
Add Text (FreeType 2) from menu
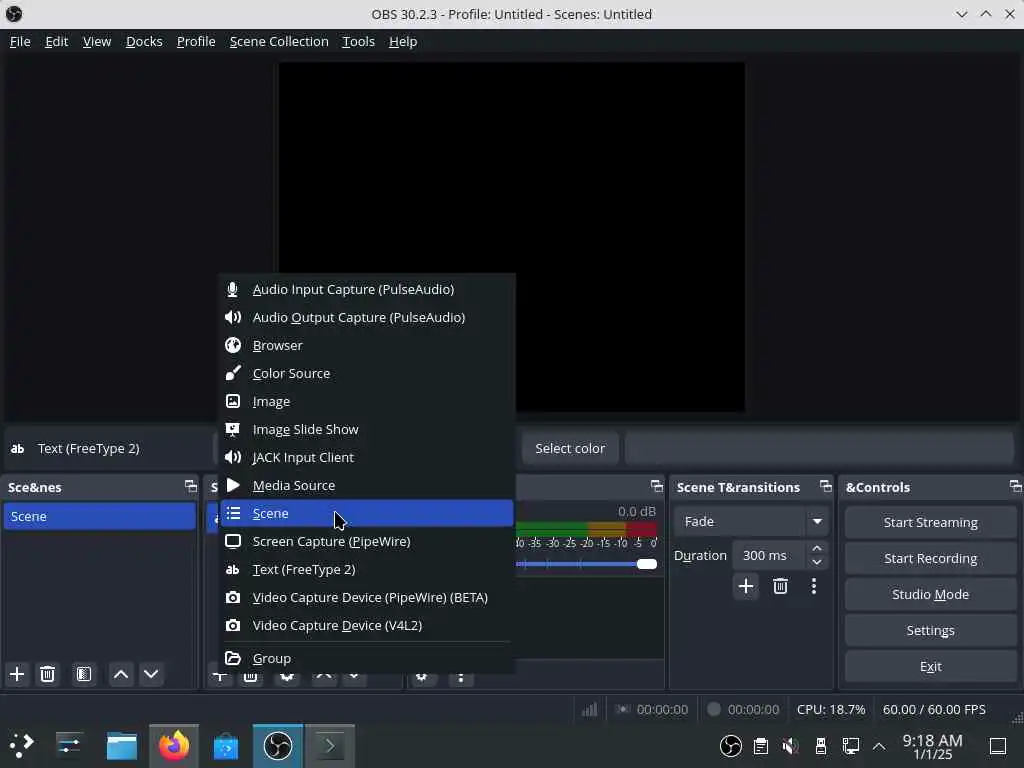[x=367, y=569]
